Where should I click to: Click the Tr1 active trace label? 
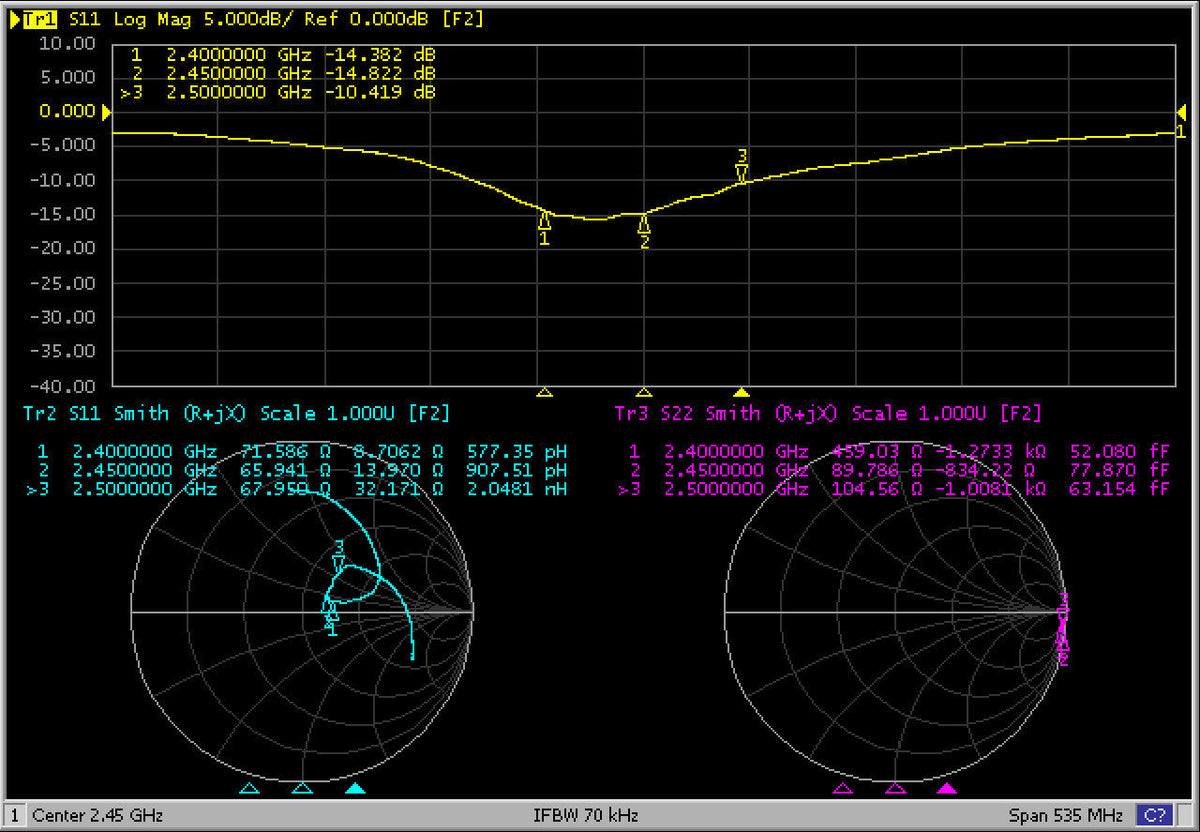point(39,19)
